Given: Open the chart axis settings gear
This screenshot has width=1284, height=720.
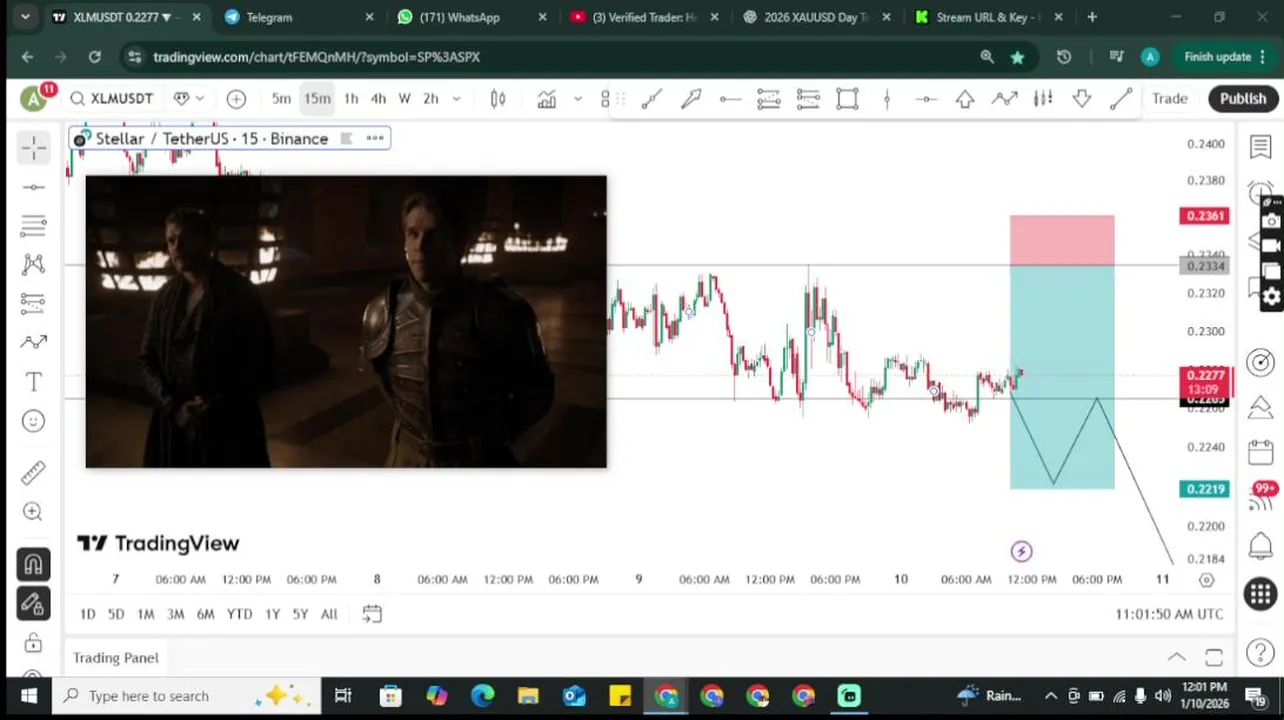Looking at the screenshot, I should point(1206,580).
